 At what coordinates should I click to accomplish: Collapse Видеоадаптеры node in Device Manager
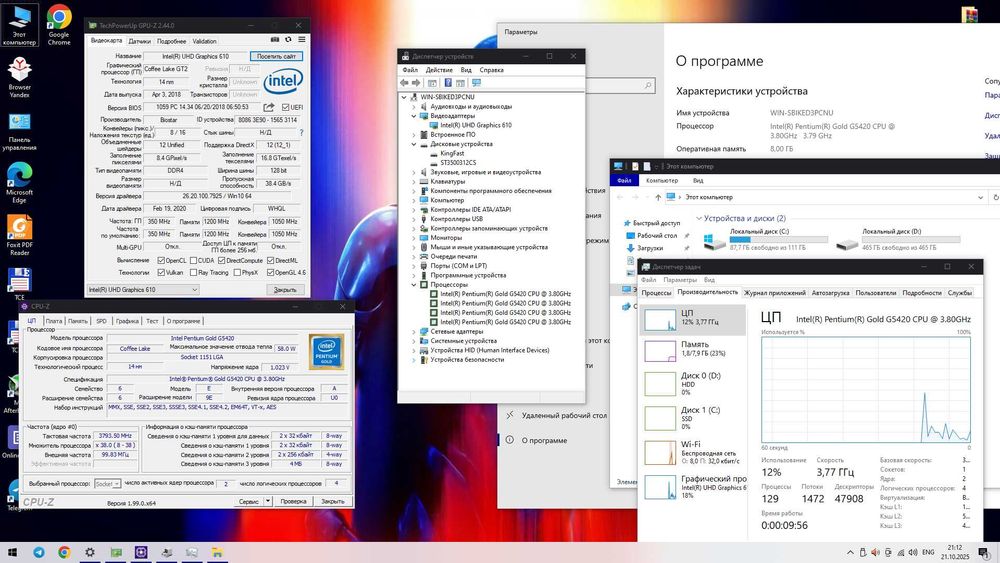click(x=414, y=116)
